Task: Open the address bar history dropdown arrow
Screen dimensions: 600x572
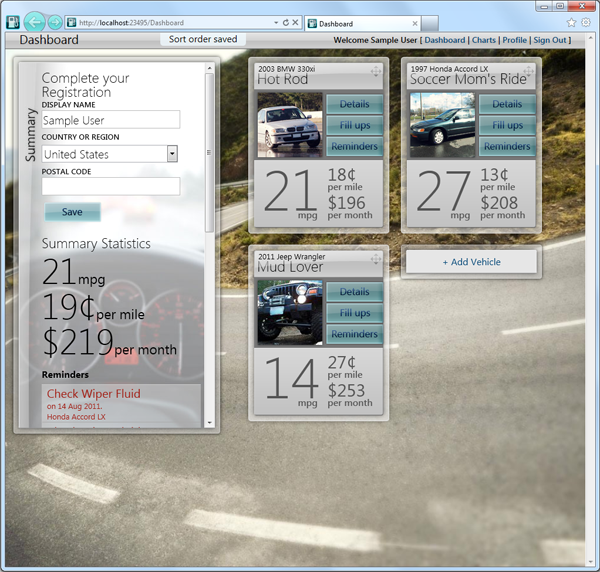Action: (x=276, y=23)
